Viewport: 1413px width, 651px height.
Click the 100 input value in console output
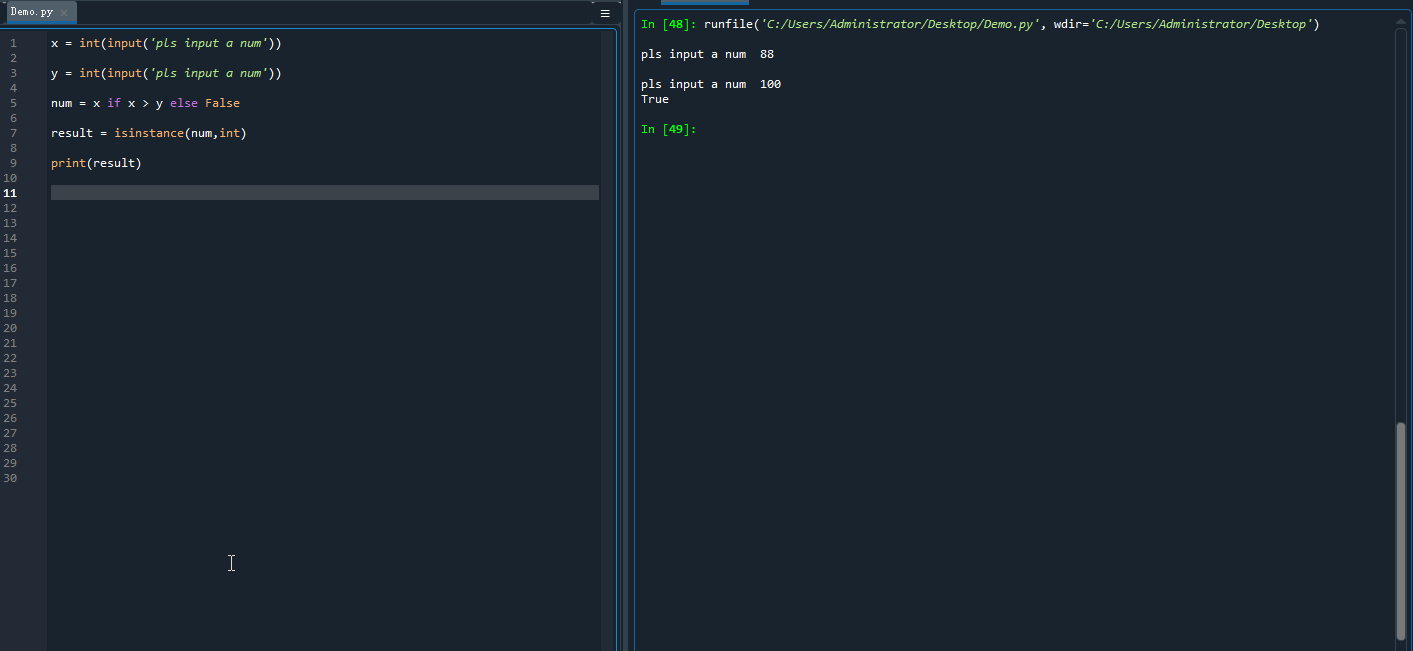[770, 84]
